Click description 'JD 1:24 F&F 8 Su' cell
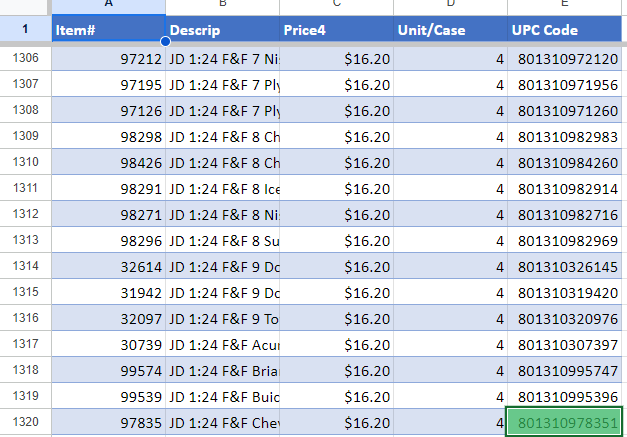 222,241
